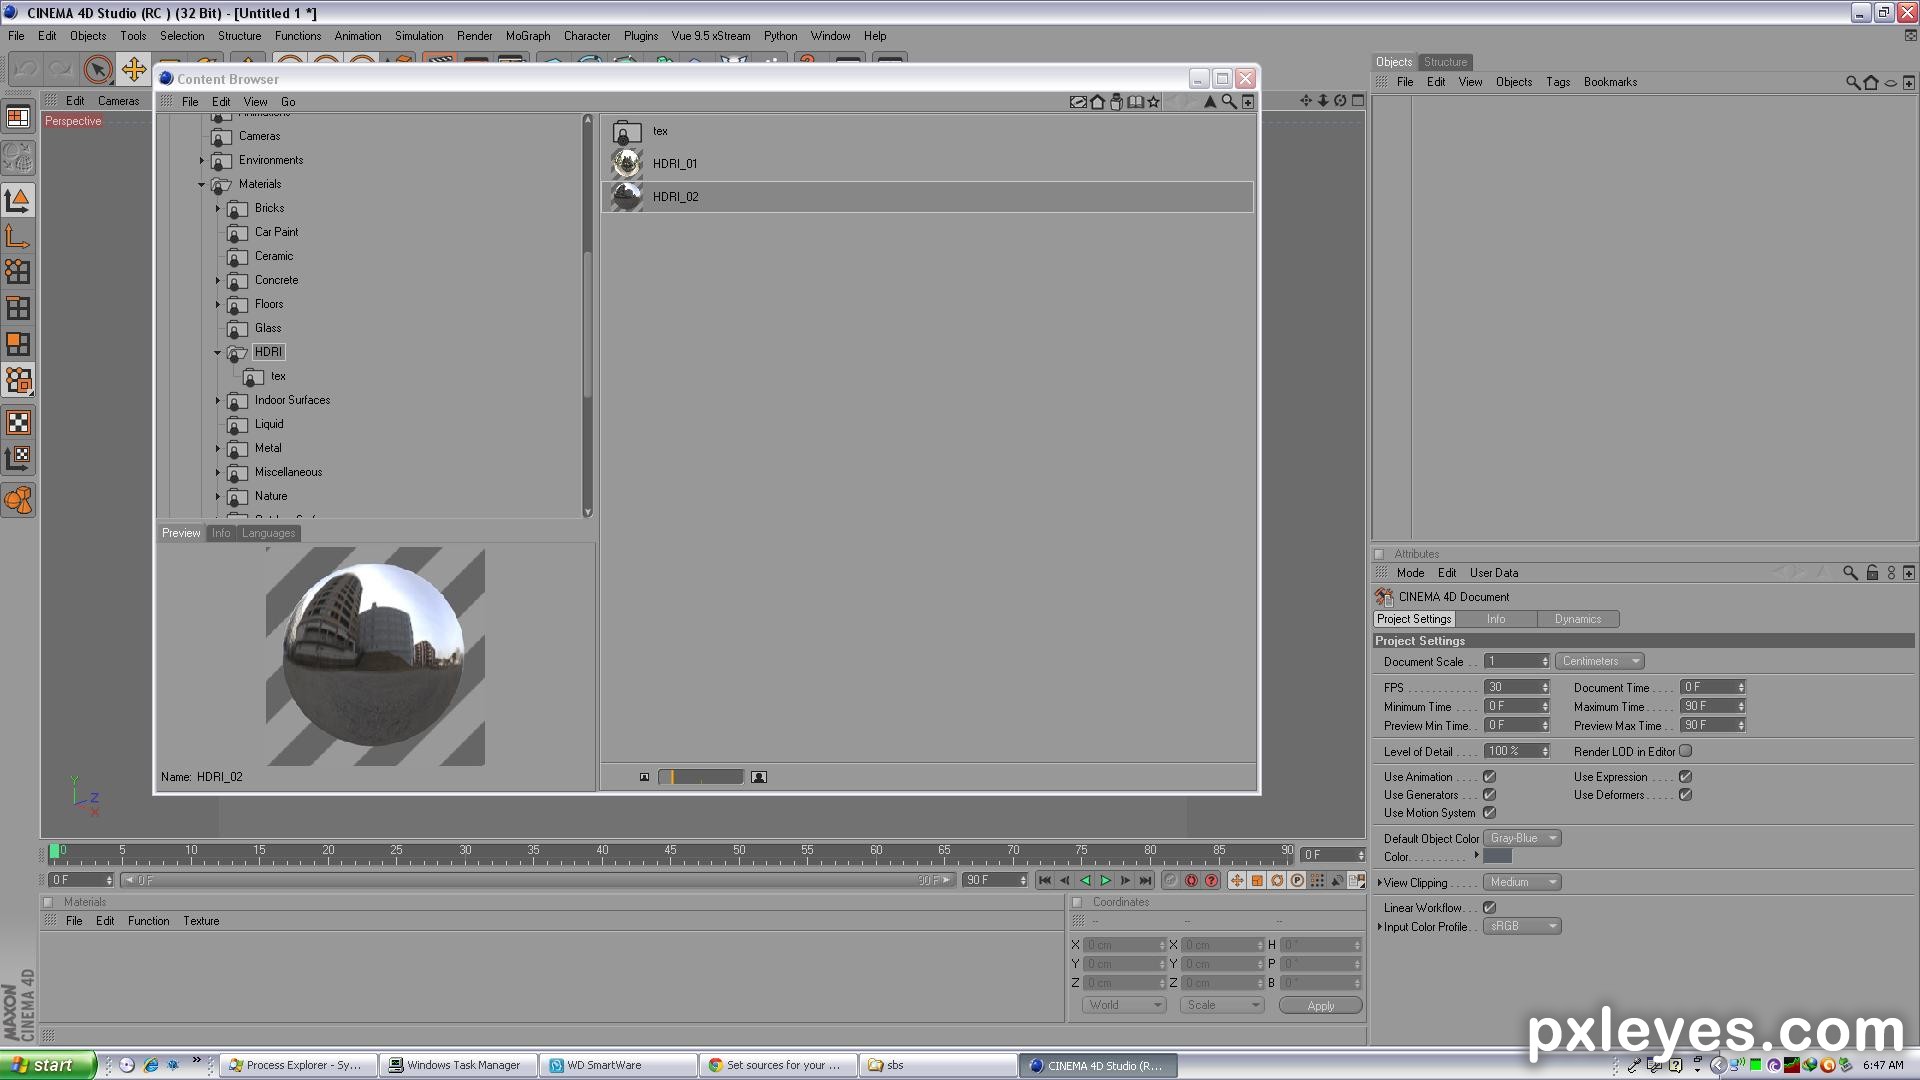Expand the Environments folder in tree

tap(201, 160)
